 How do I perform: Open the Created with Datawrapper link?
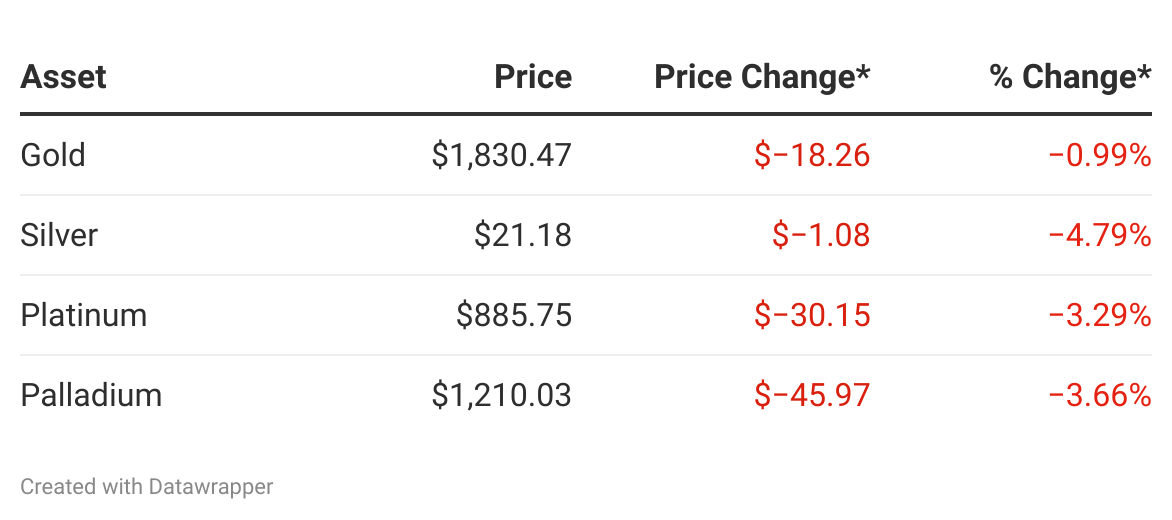(147, 487)
